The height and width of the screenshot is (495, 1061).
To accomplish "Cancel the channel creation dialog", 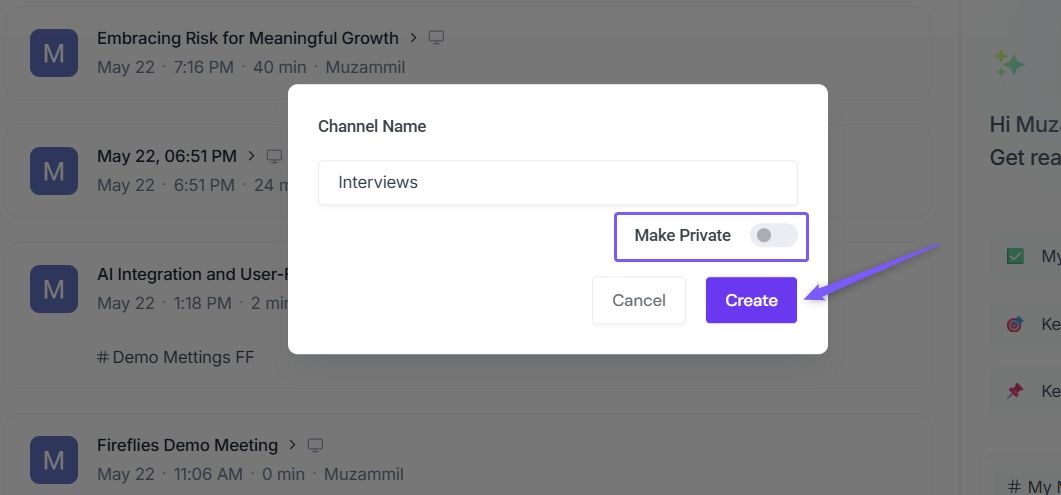I will click(639, 300).
